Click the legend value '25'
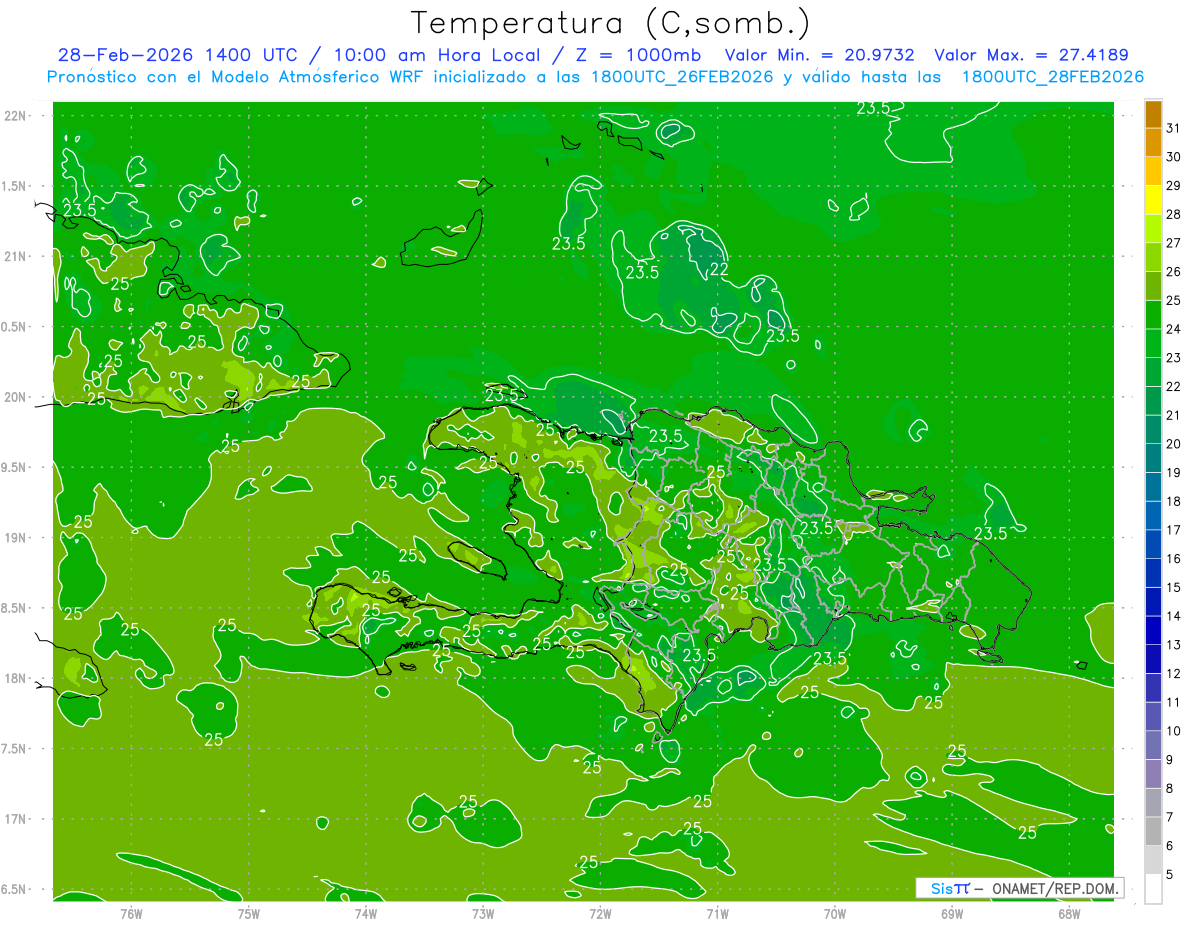The height and width of the screenshot is (927, 1200). 1174,300
